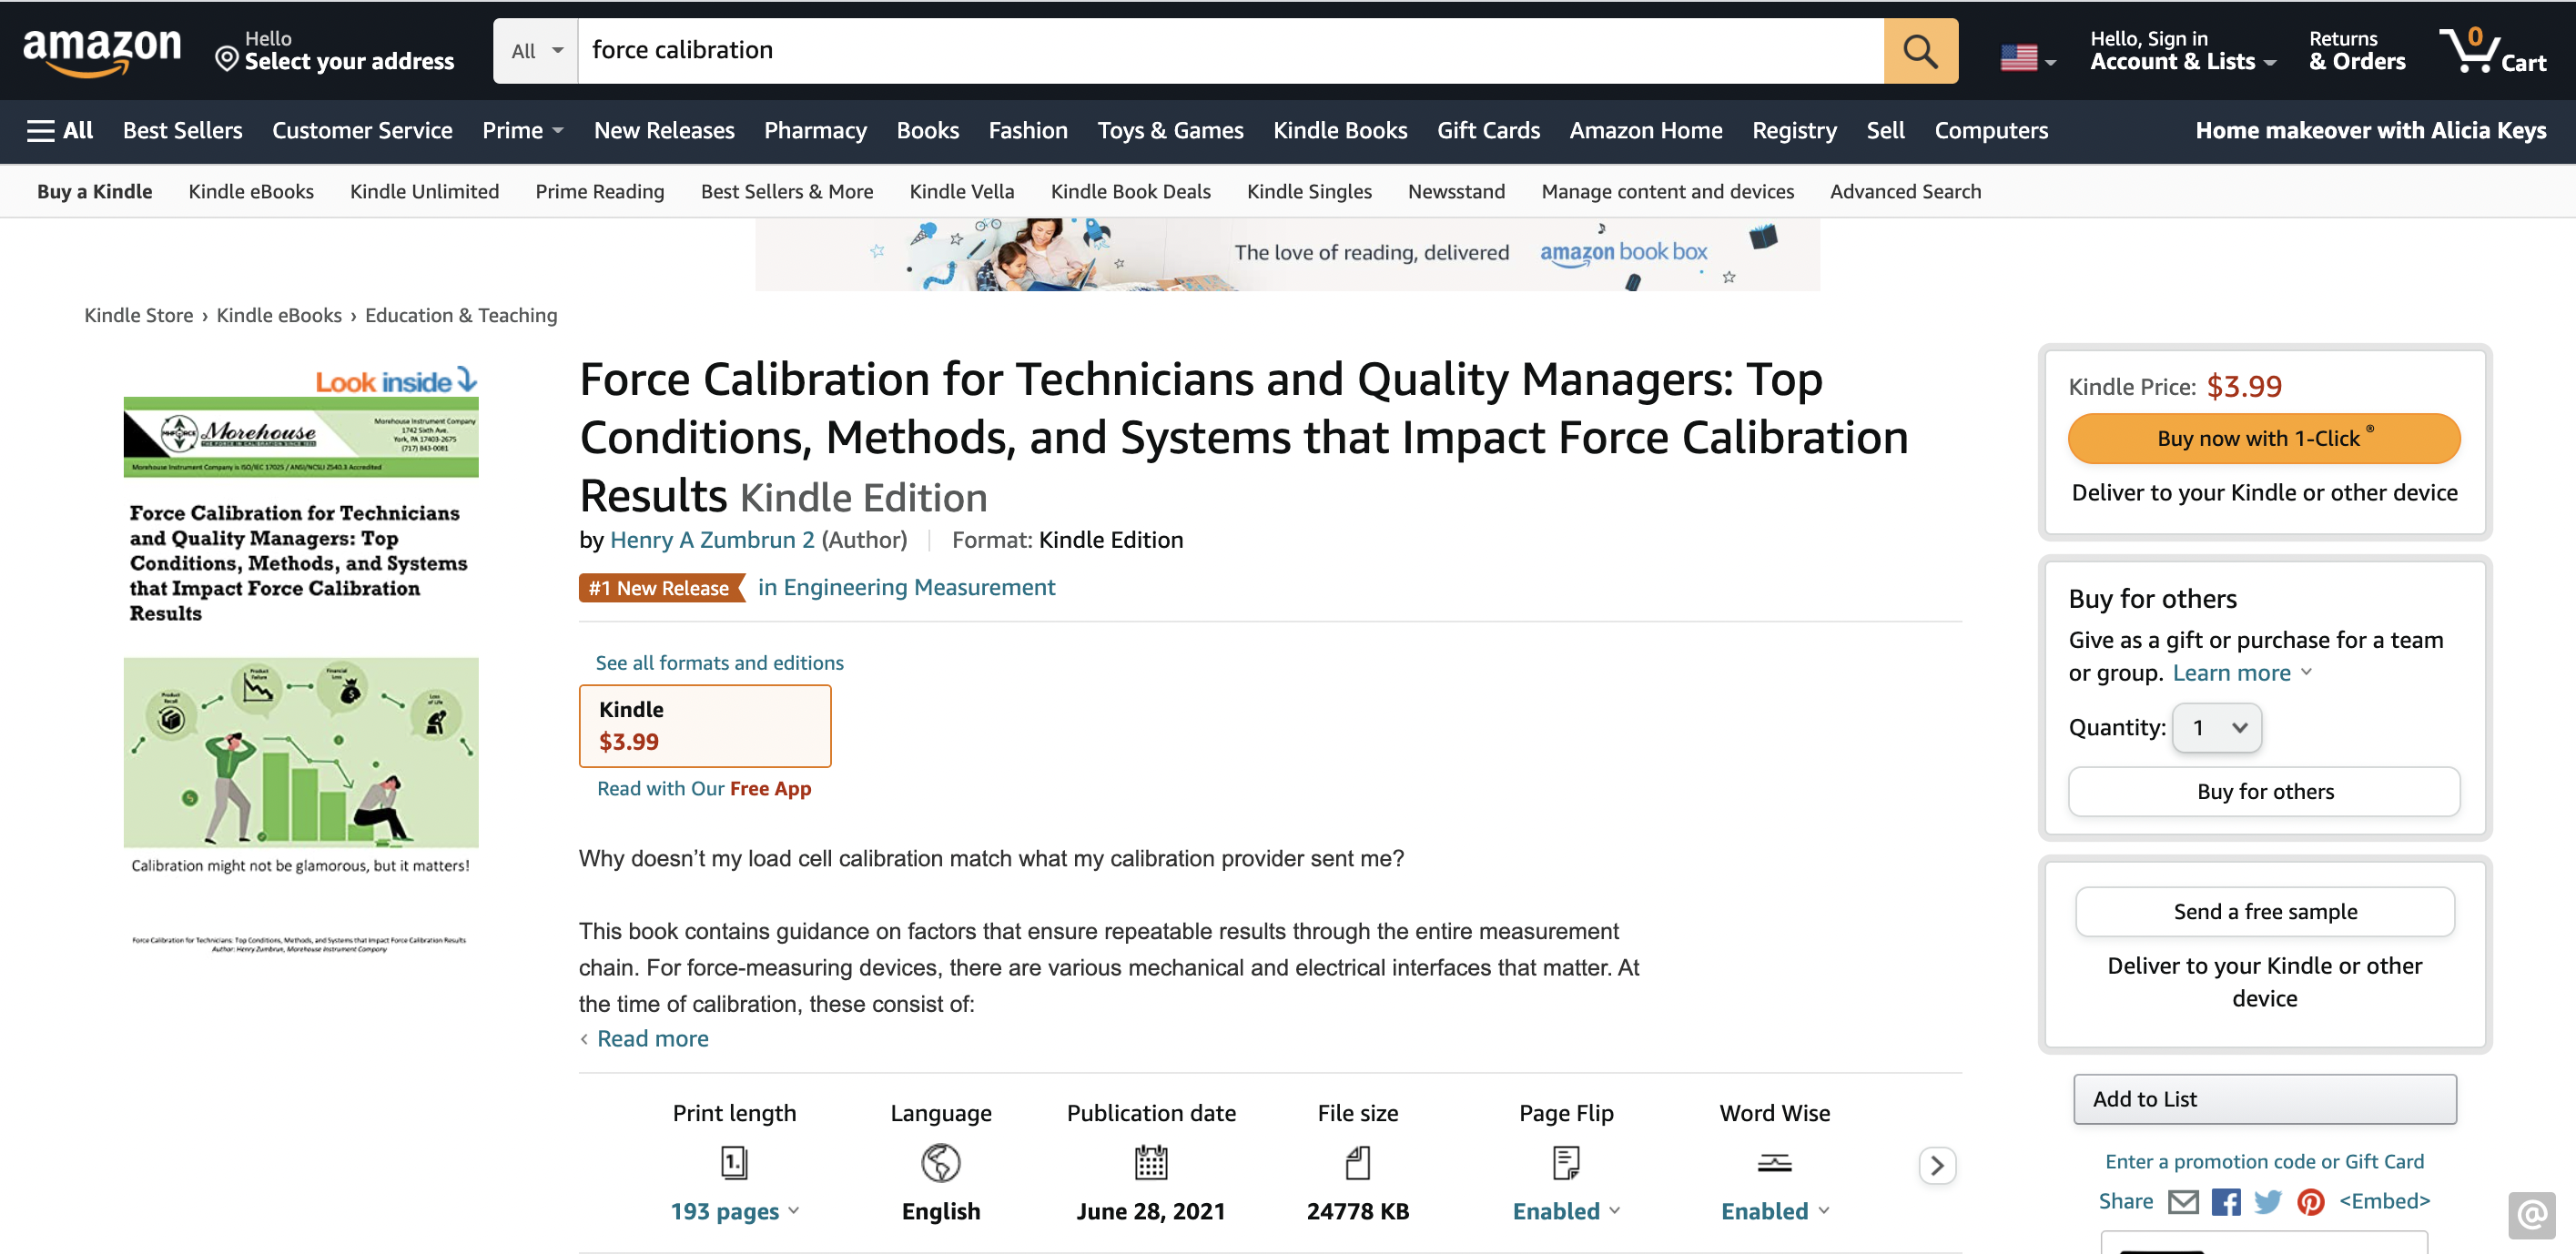This screenshot has width=2576, height=1254.
Task: Click the Page Flip icon
Action: [1566, 1162]
